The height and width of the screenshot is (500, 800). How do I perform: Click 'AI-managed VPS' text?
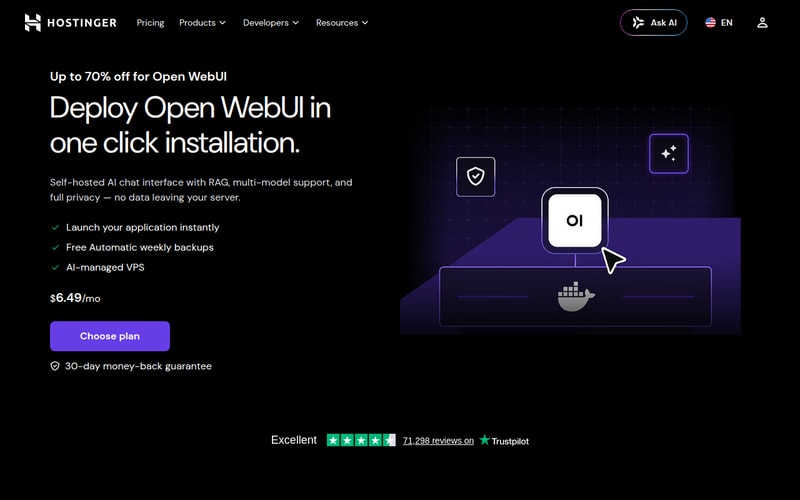click(105, 267)
